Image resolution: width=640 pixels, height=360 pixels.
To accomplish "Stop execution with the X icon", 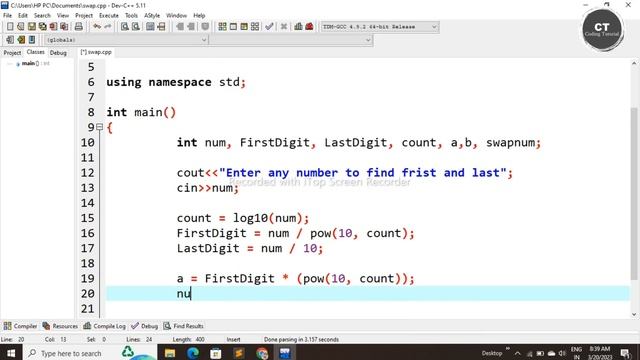I will point(284,27).
